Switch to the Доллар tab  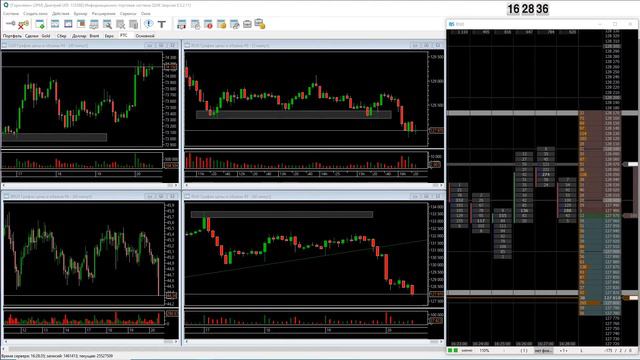tap(79, 36)
